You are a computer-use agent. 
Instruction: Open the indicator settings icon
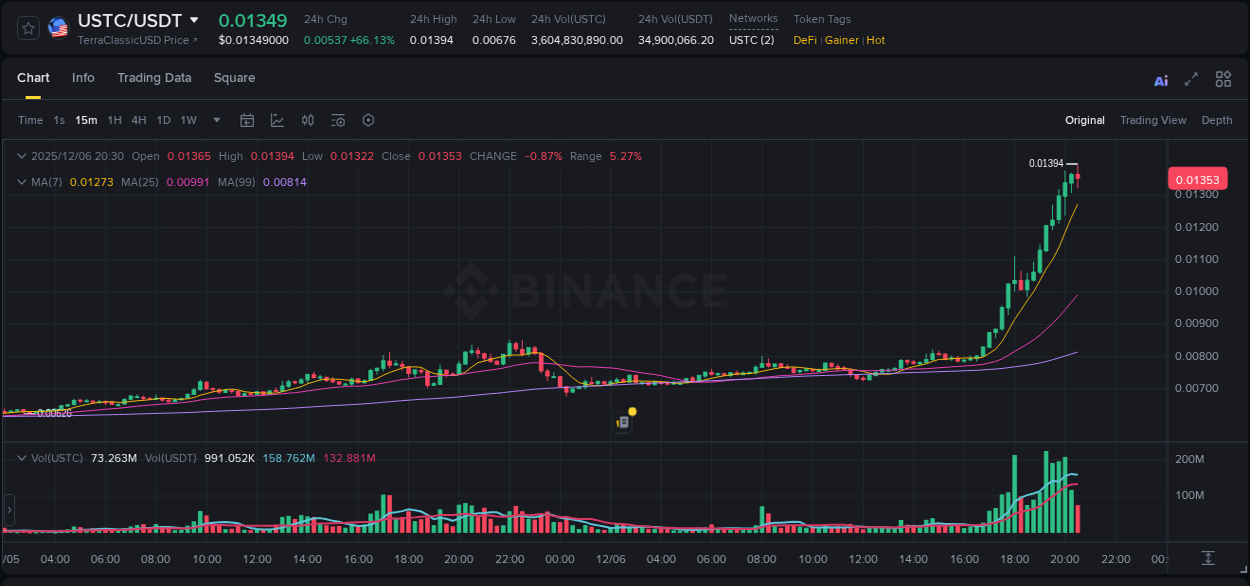pyautogui.click(x=337, y=120)
